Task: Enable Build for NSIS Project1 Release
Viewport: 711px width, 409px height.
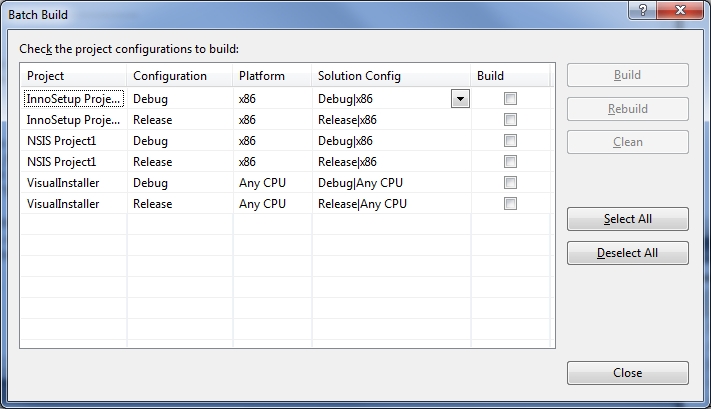Action: pos(510,161)
